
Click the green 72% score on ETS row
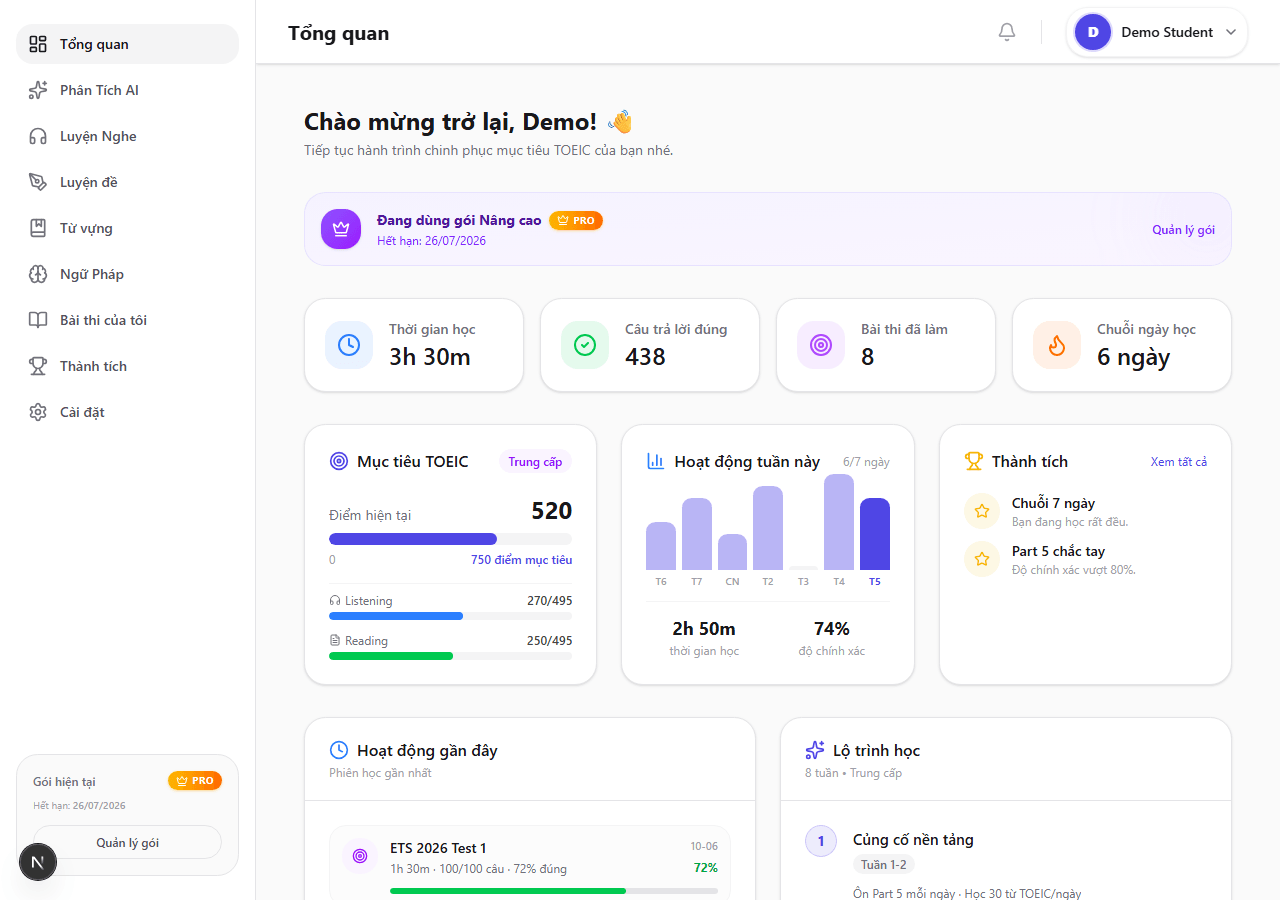click(x=706, y=868)
